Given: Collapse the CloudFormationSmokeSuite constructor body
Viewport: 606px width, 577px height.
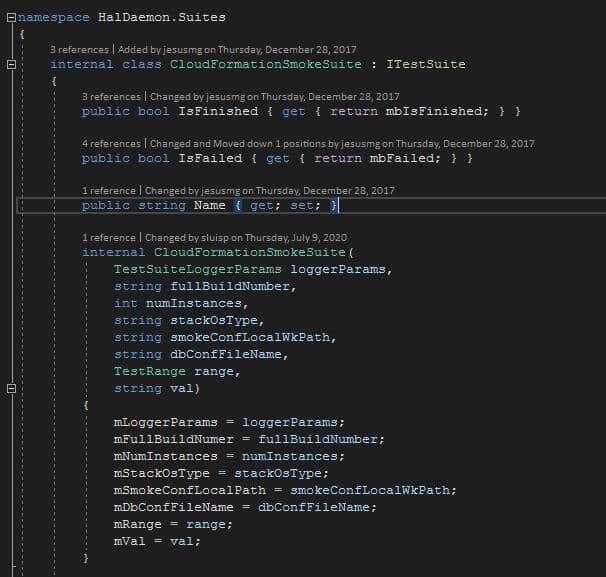Looking at the screenshot, I should [11, 388].
